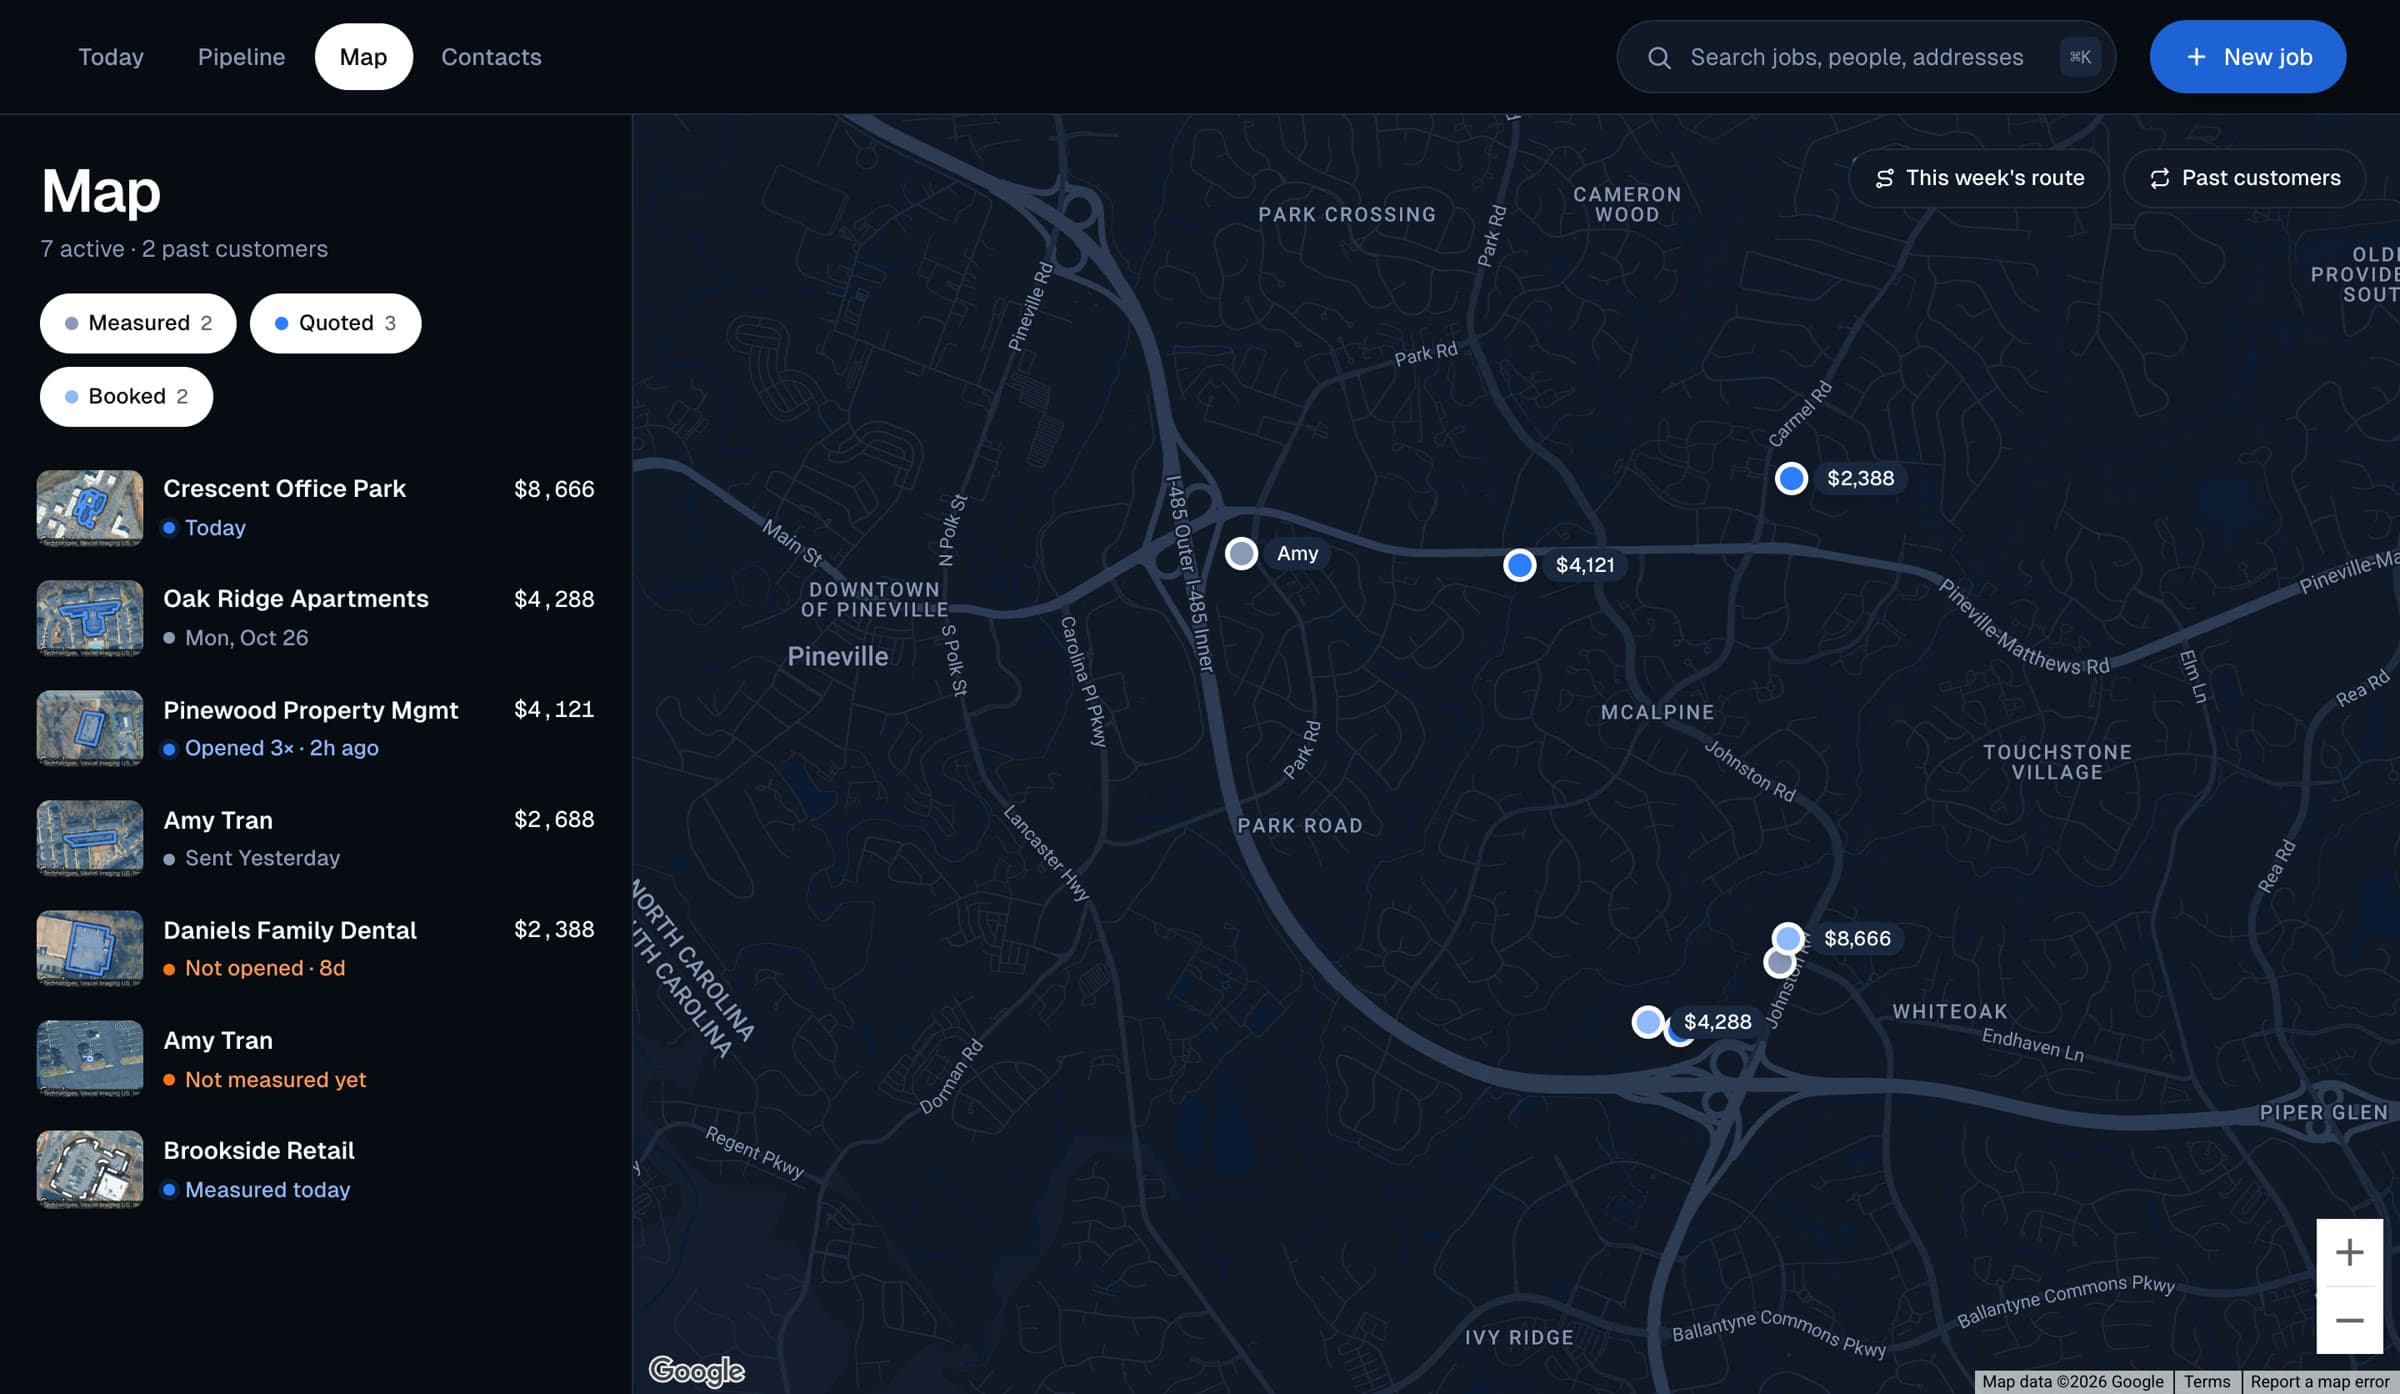The width and height of the screenshot is (2400, 1394).
Task: Open the Today tab
Action: click(111, 57)
